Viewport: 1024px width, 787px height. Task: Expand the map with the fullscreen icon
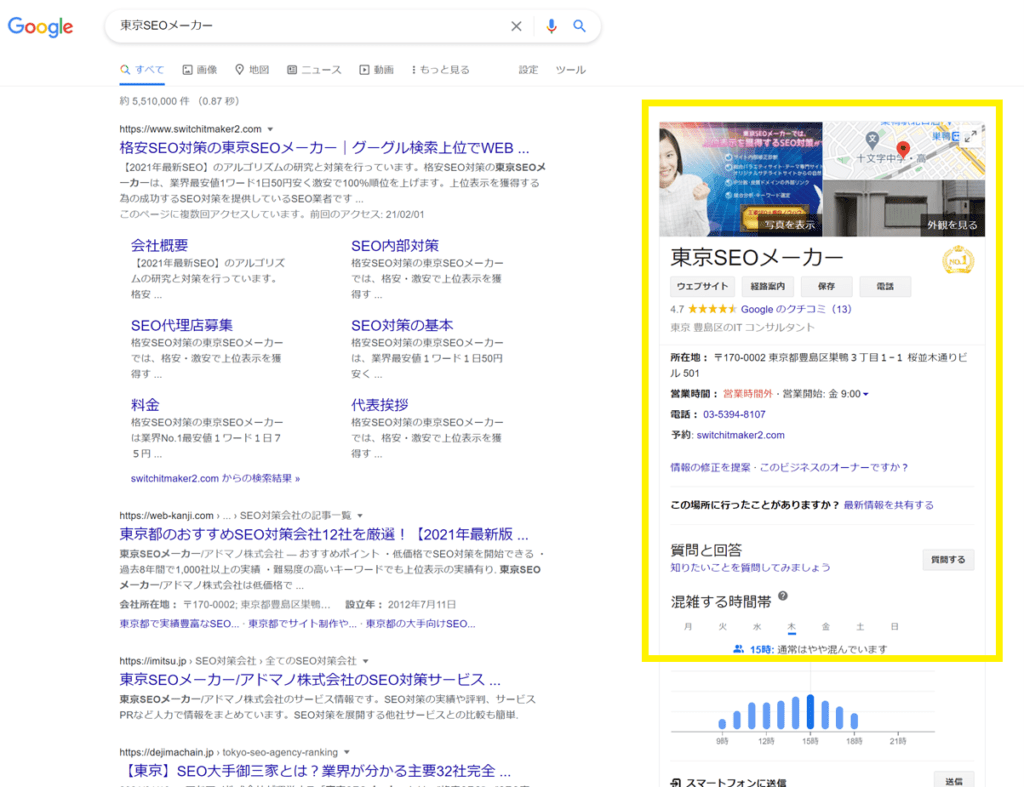(x=970, y=137)
